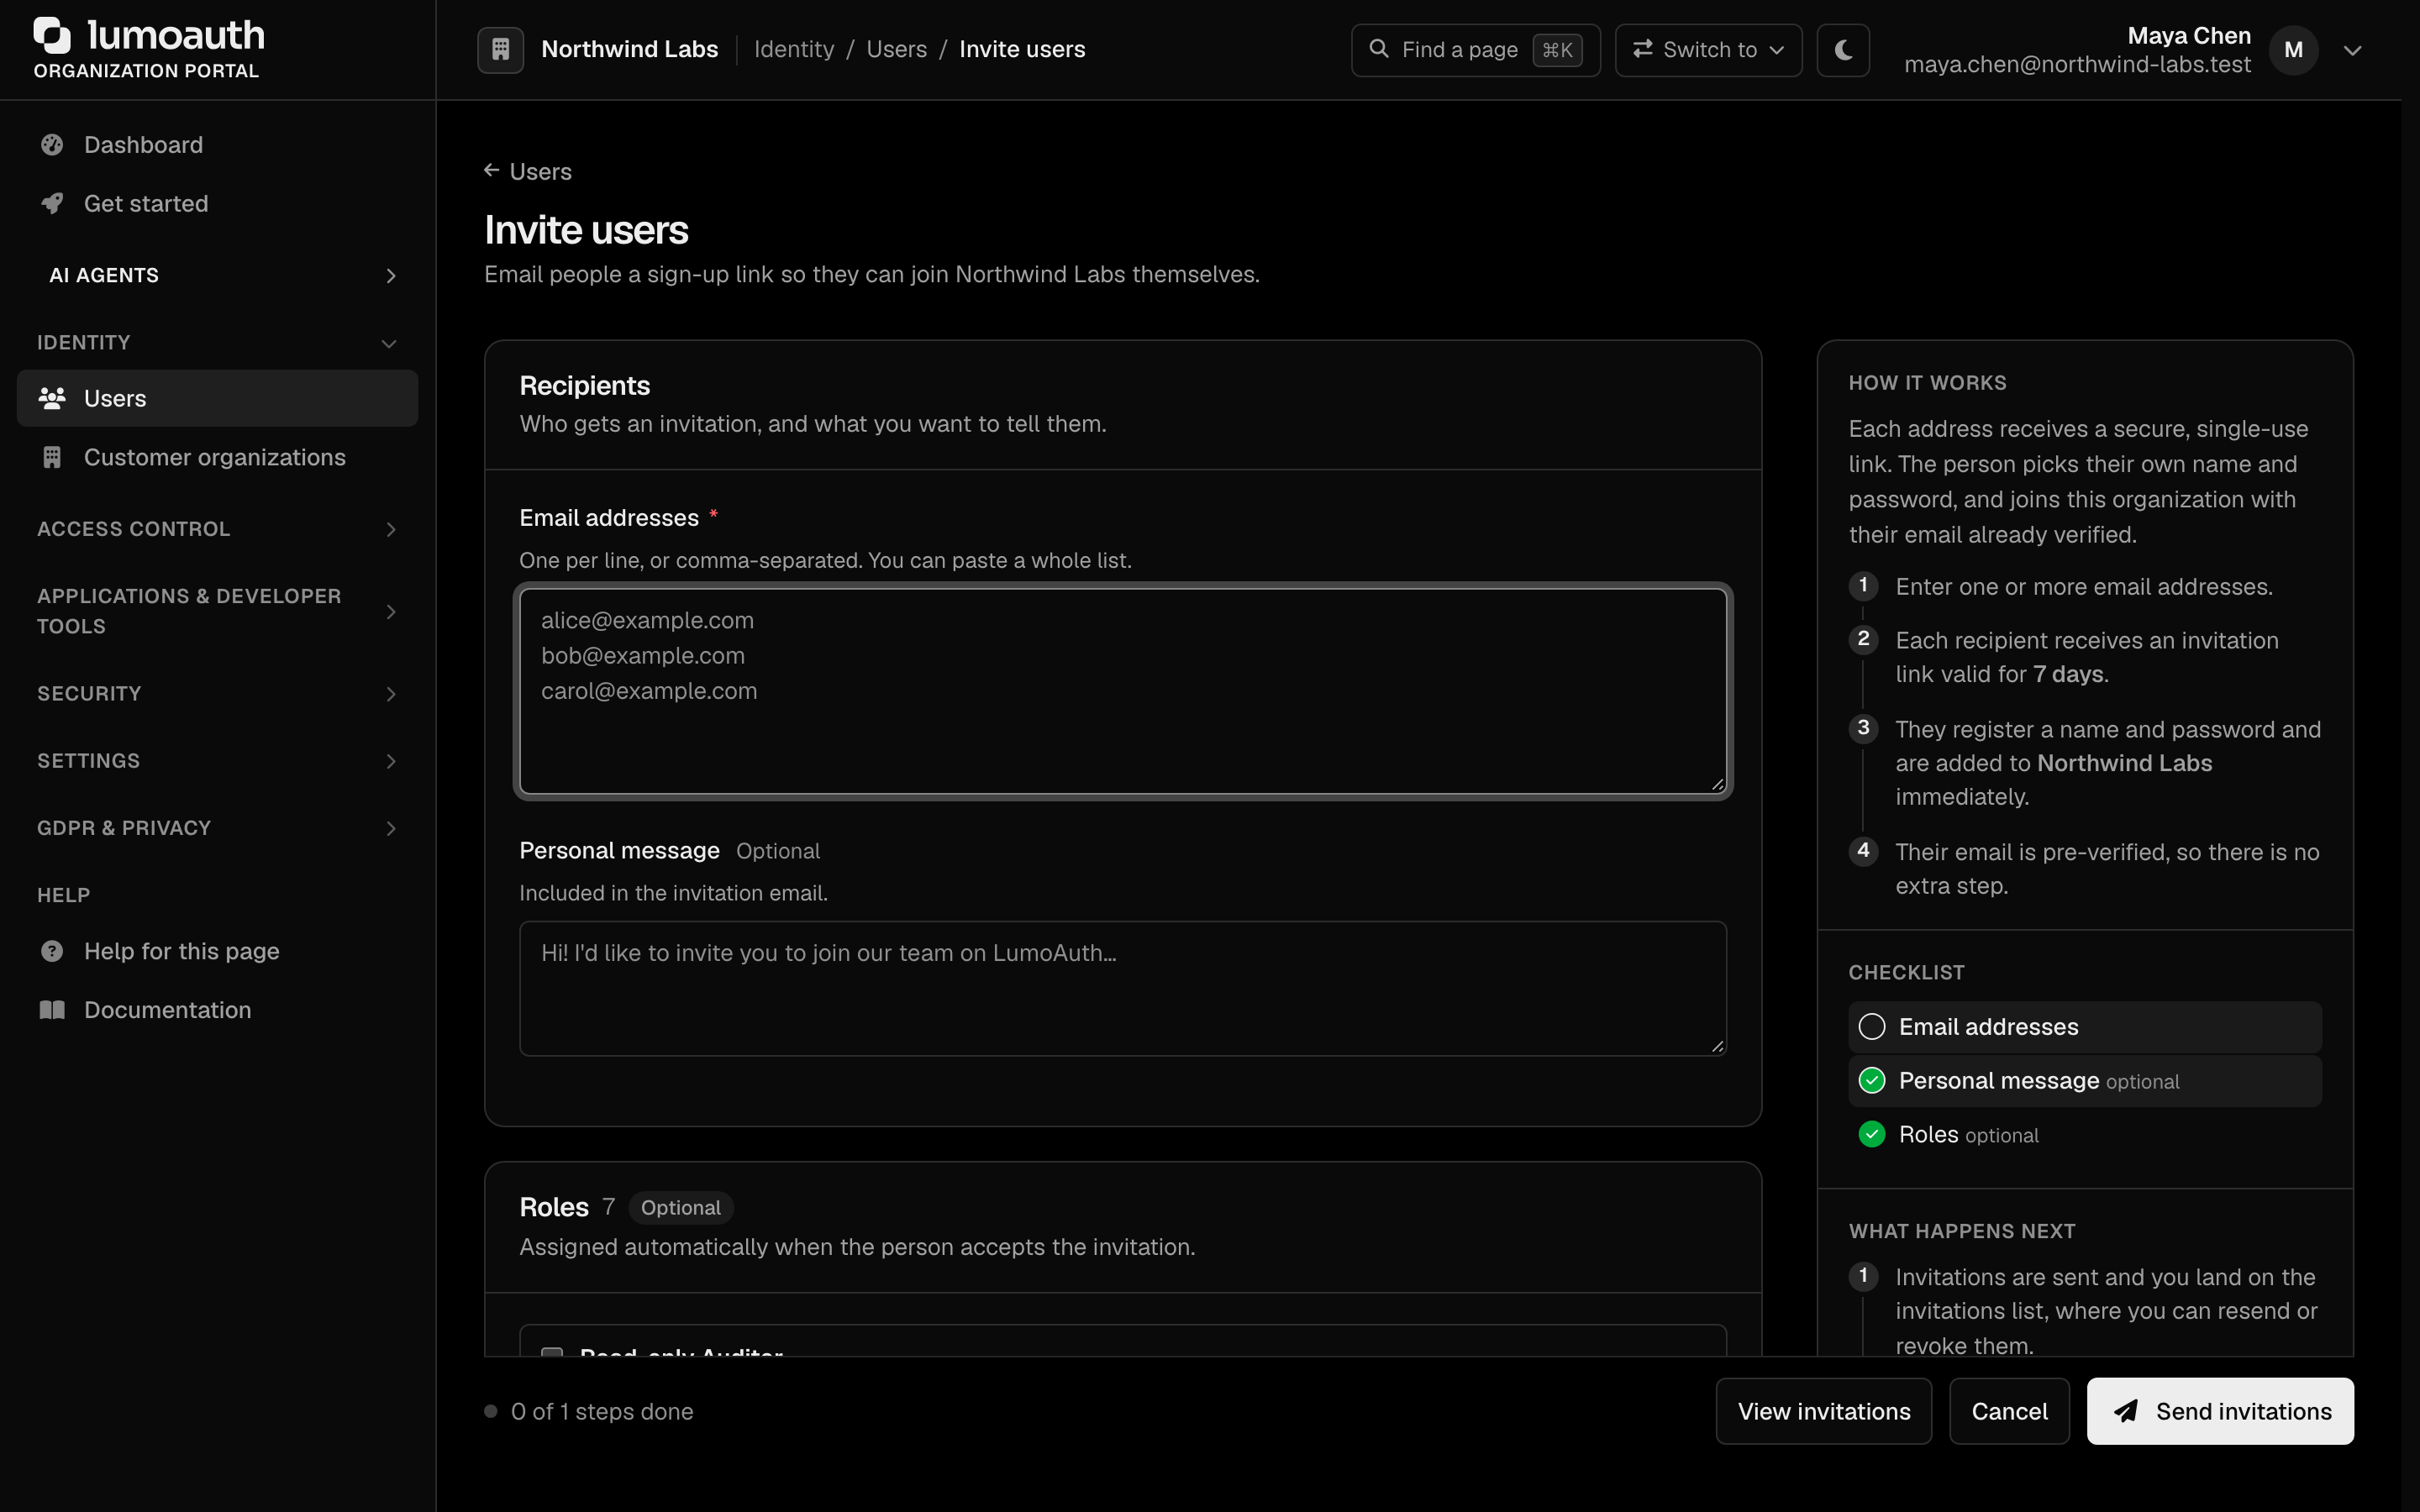Click the back arrow beside Users
This screenshot has width=2420, height=1512.
pos(491,171)
